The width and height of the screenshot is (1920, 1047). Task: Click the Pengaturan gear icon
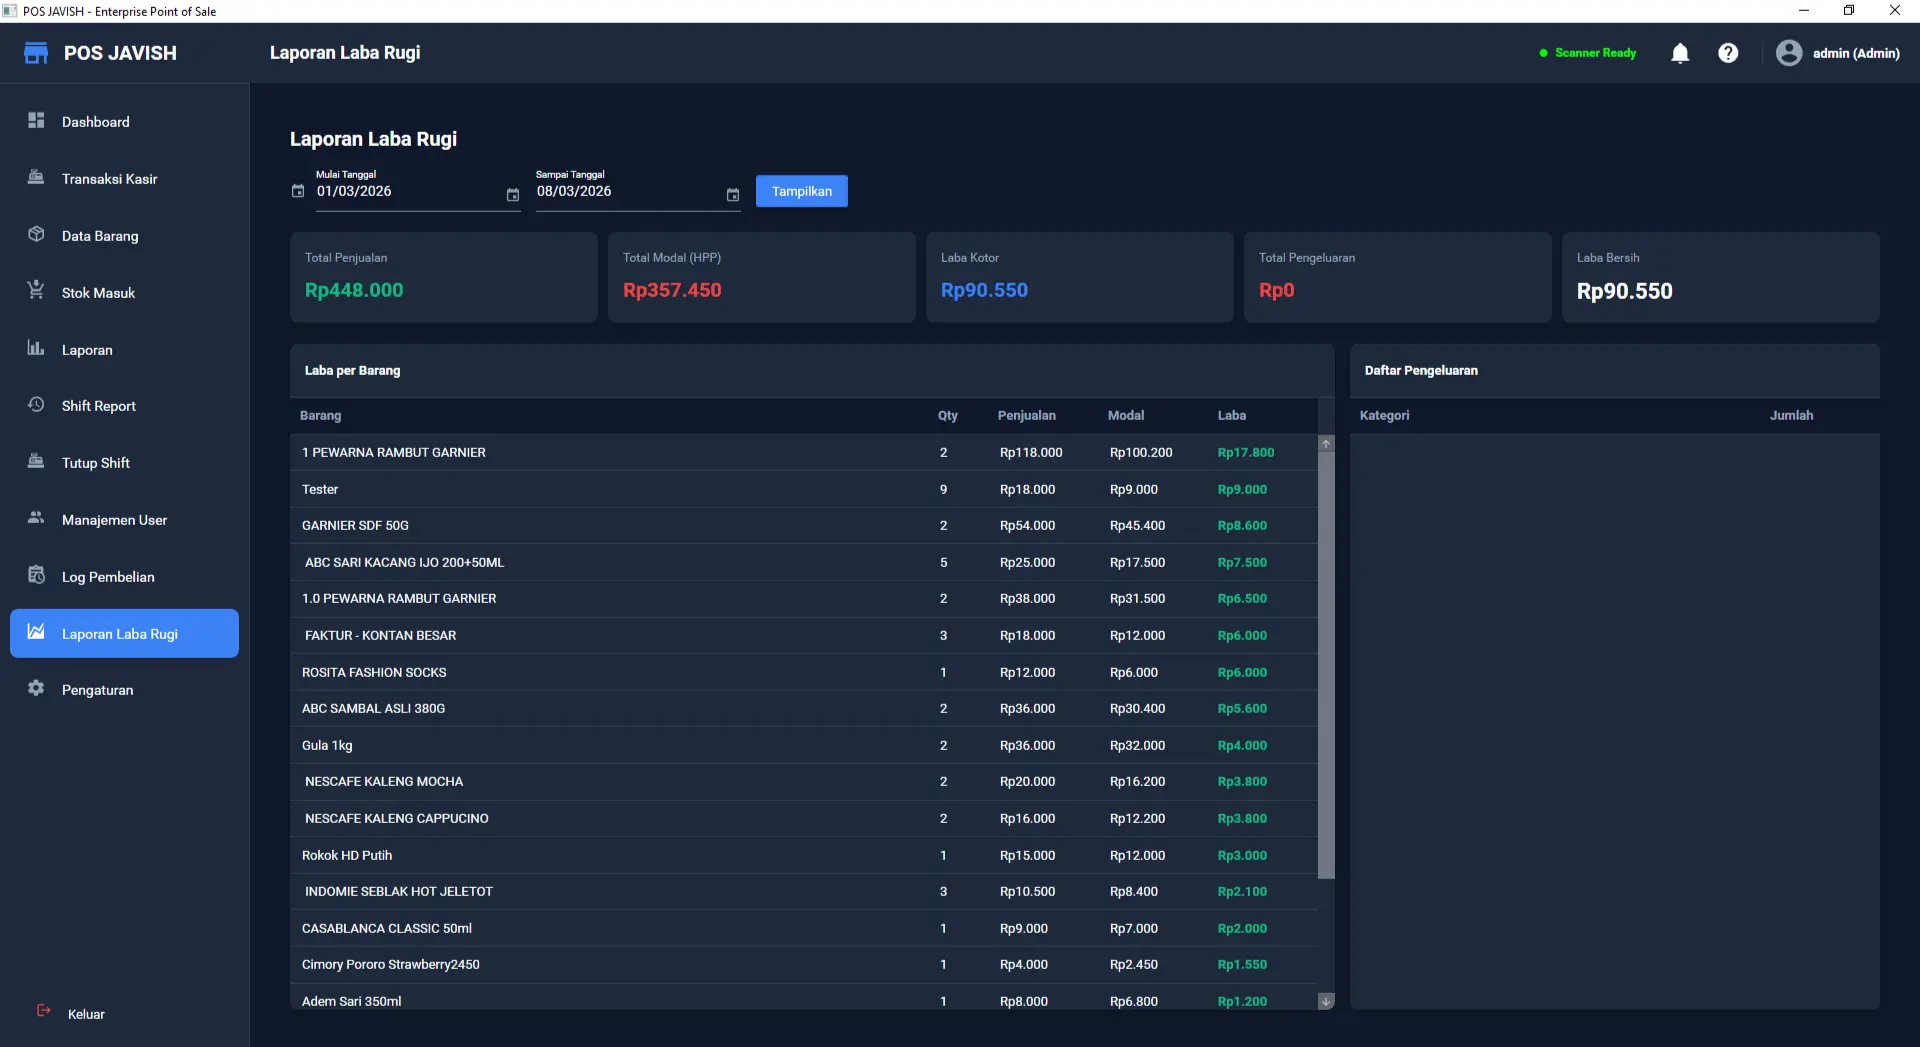[x=36, y=688]
